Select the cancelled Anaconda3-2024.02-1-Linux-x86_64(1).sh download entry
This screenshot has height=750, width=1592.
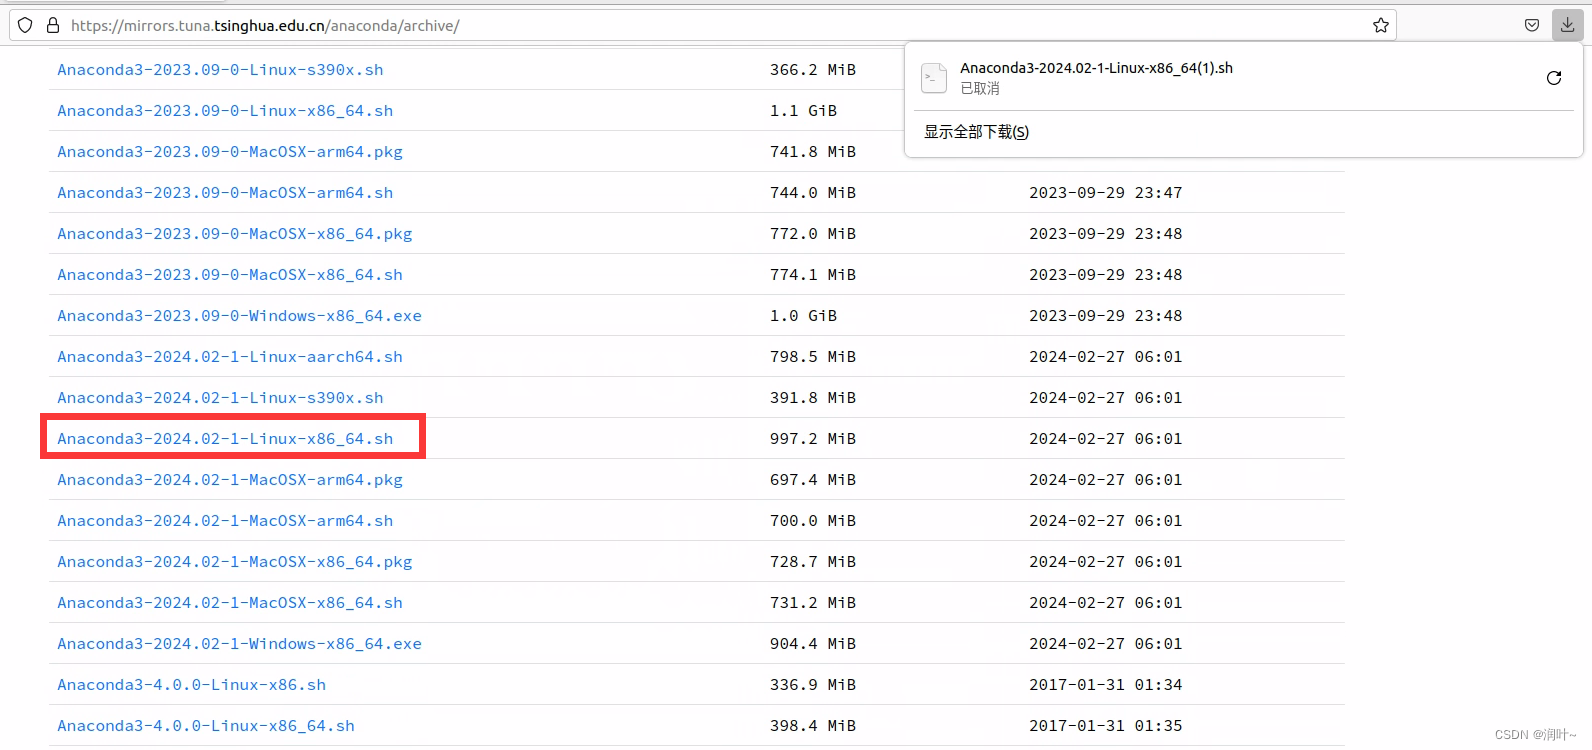pyautogui.click(x=1243, y=78)
